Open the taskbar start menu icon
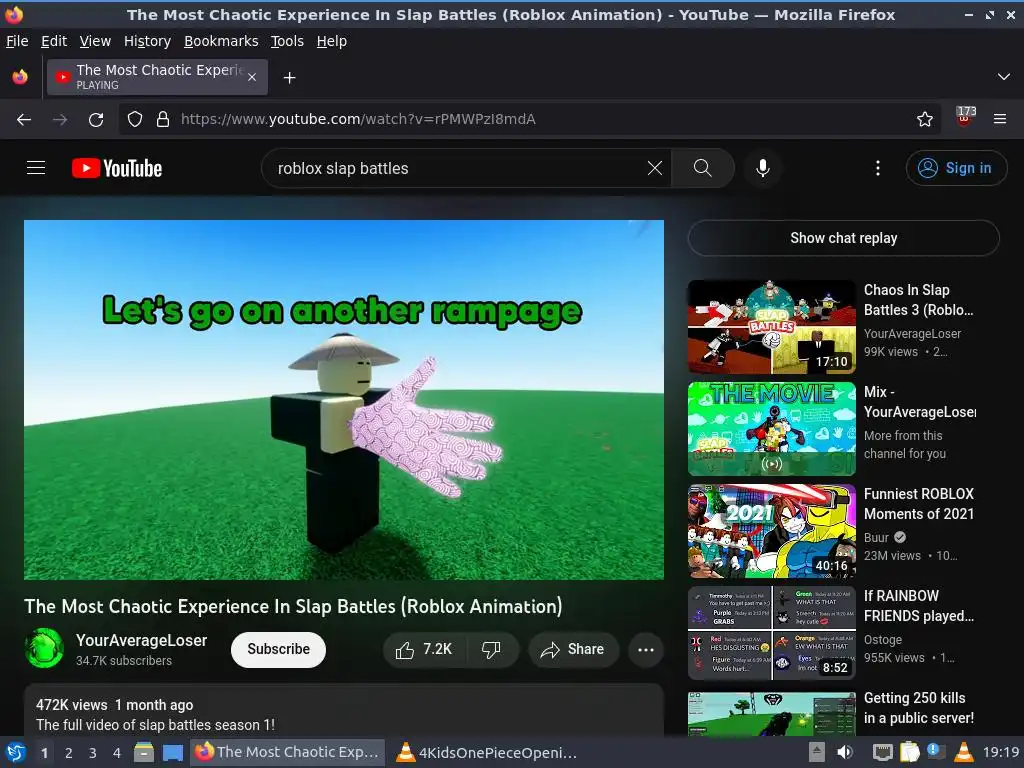This screenshot has height=768, width=1024. pos(15,752)
